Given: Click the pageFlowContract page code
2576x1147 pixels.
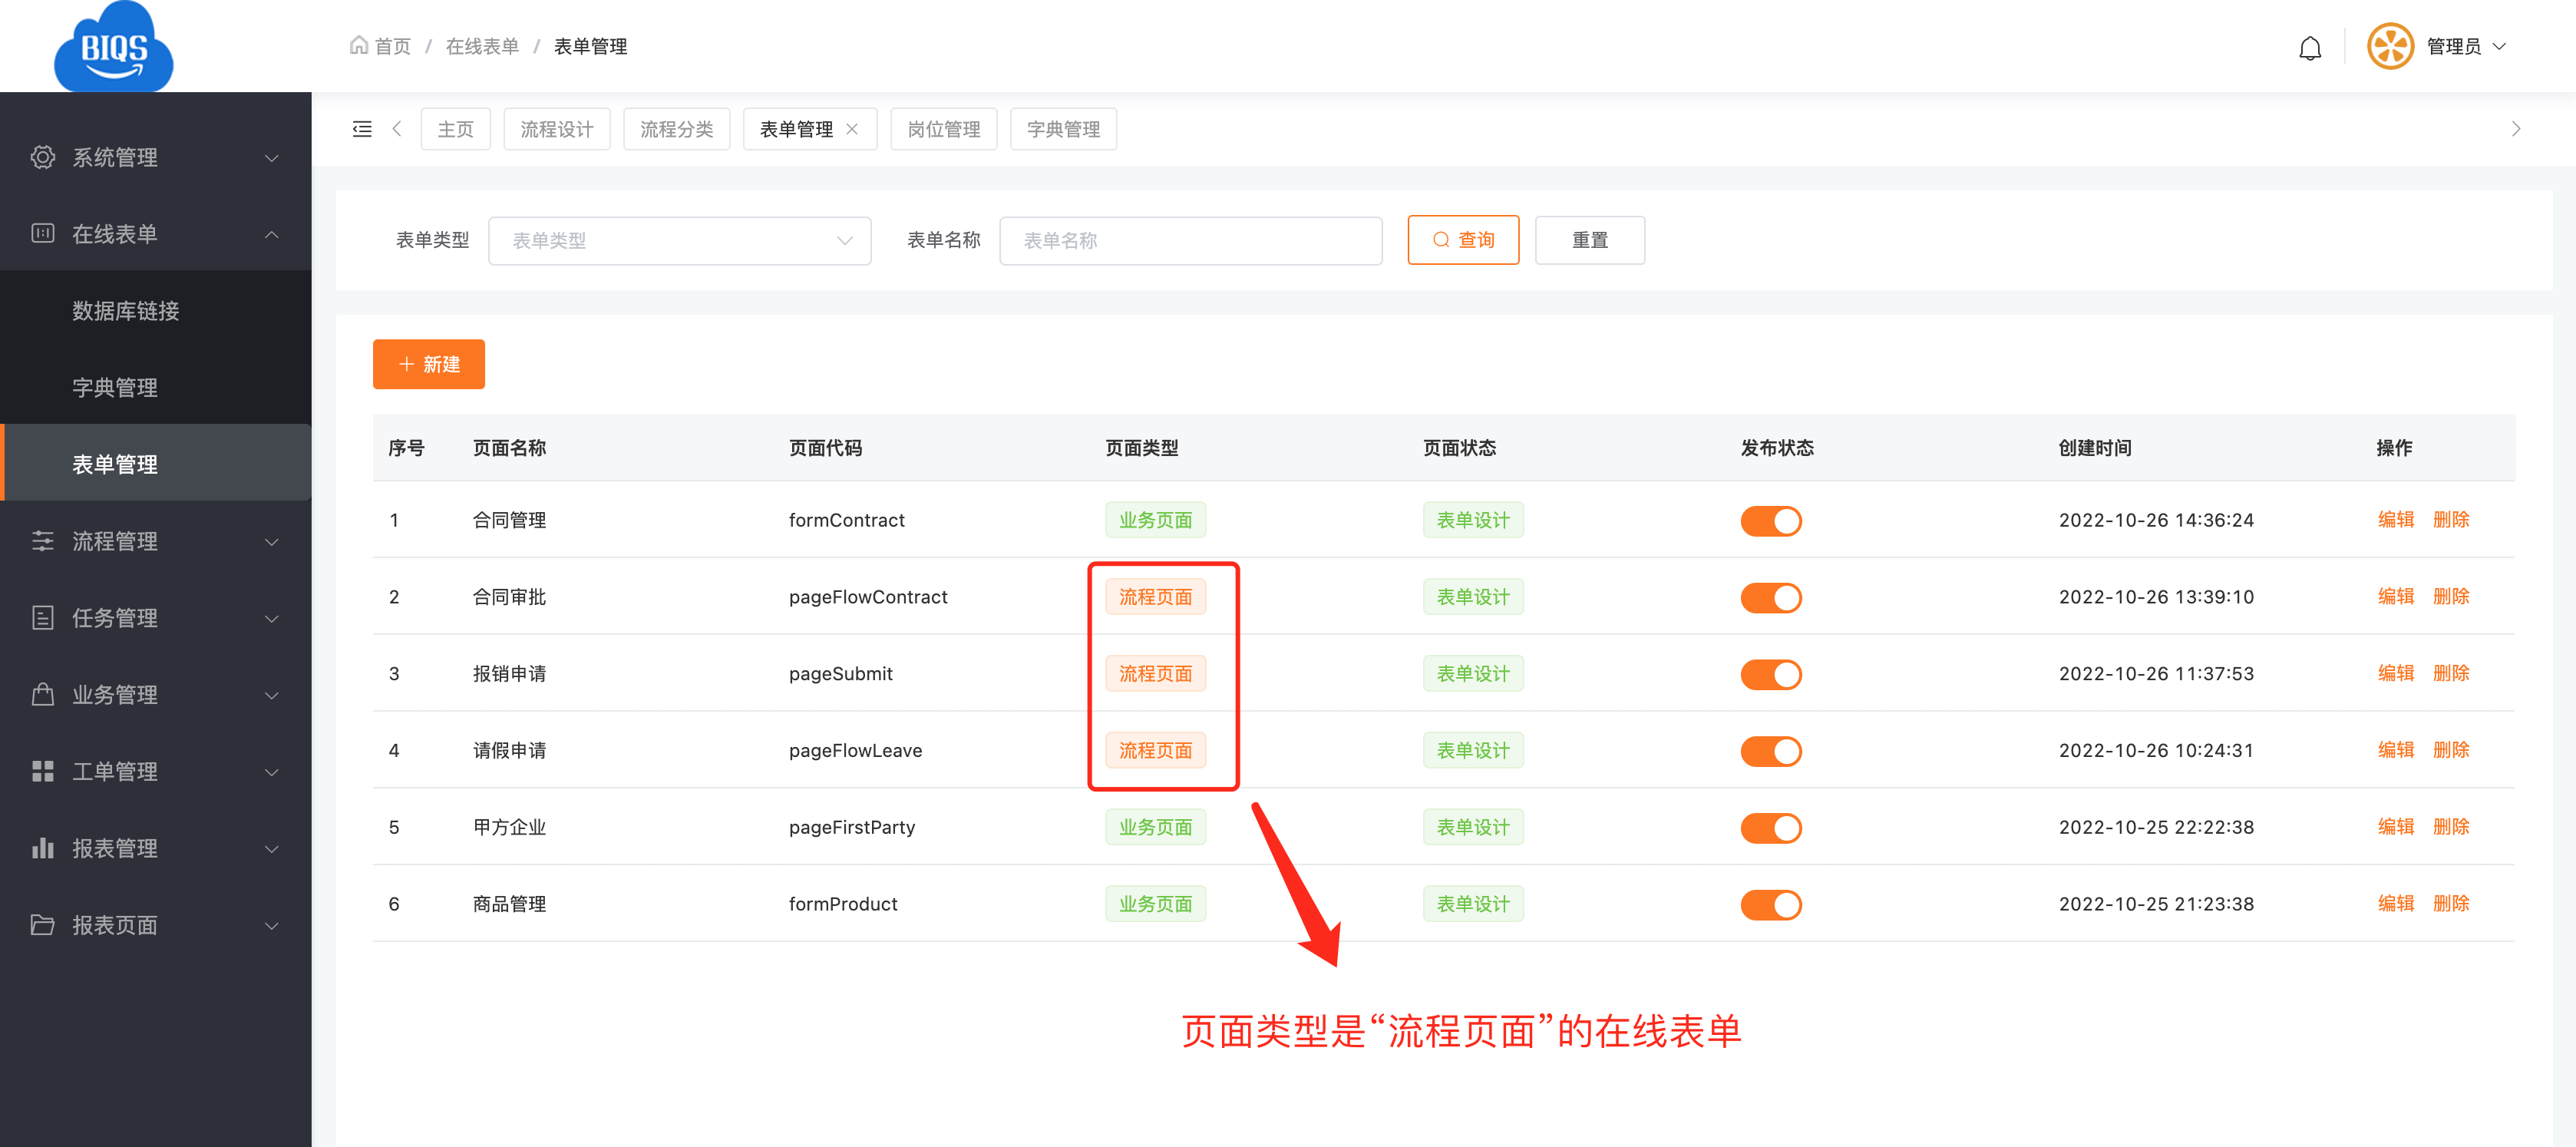Looking at the screenshot, I should [x=868, y=597].
